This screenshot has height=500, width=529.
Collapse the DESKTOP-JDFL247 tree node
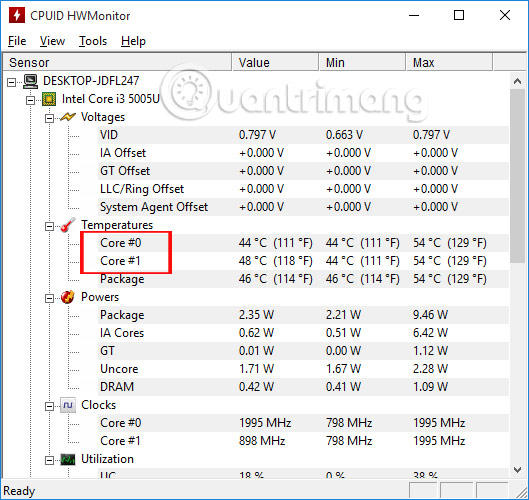pos(11,82)
